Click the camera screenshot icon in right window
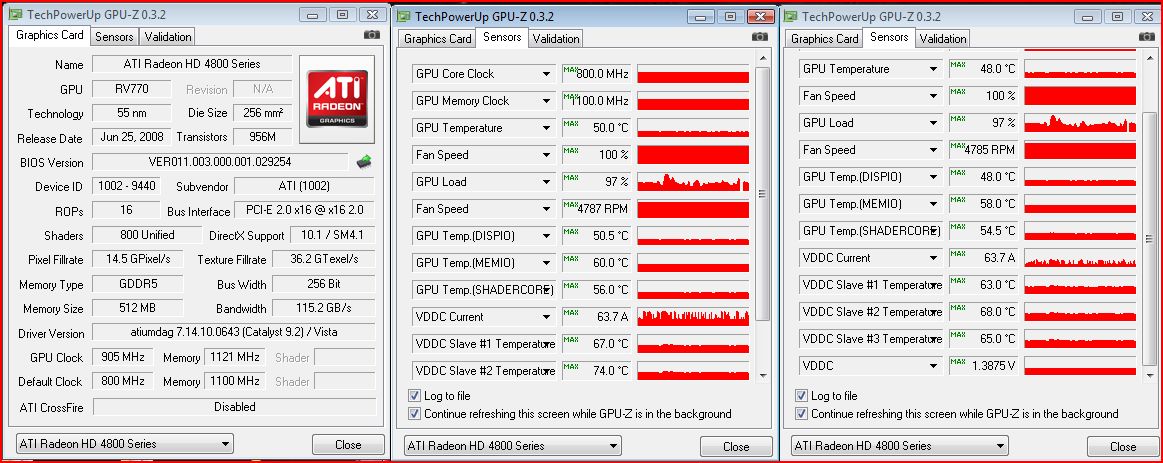1163x463 pixels. [x=1147, y=36]
